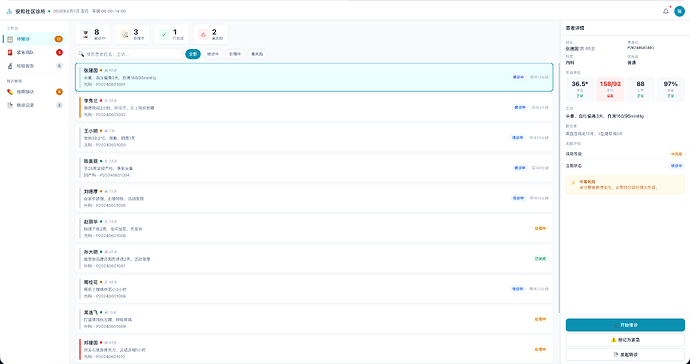The height and width of the screenshot is (364, 690).
Task: Click the stethoscope icon on the 3 stat card
Action: point(125,34)
